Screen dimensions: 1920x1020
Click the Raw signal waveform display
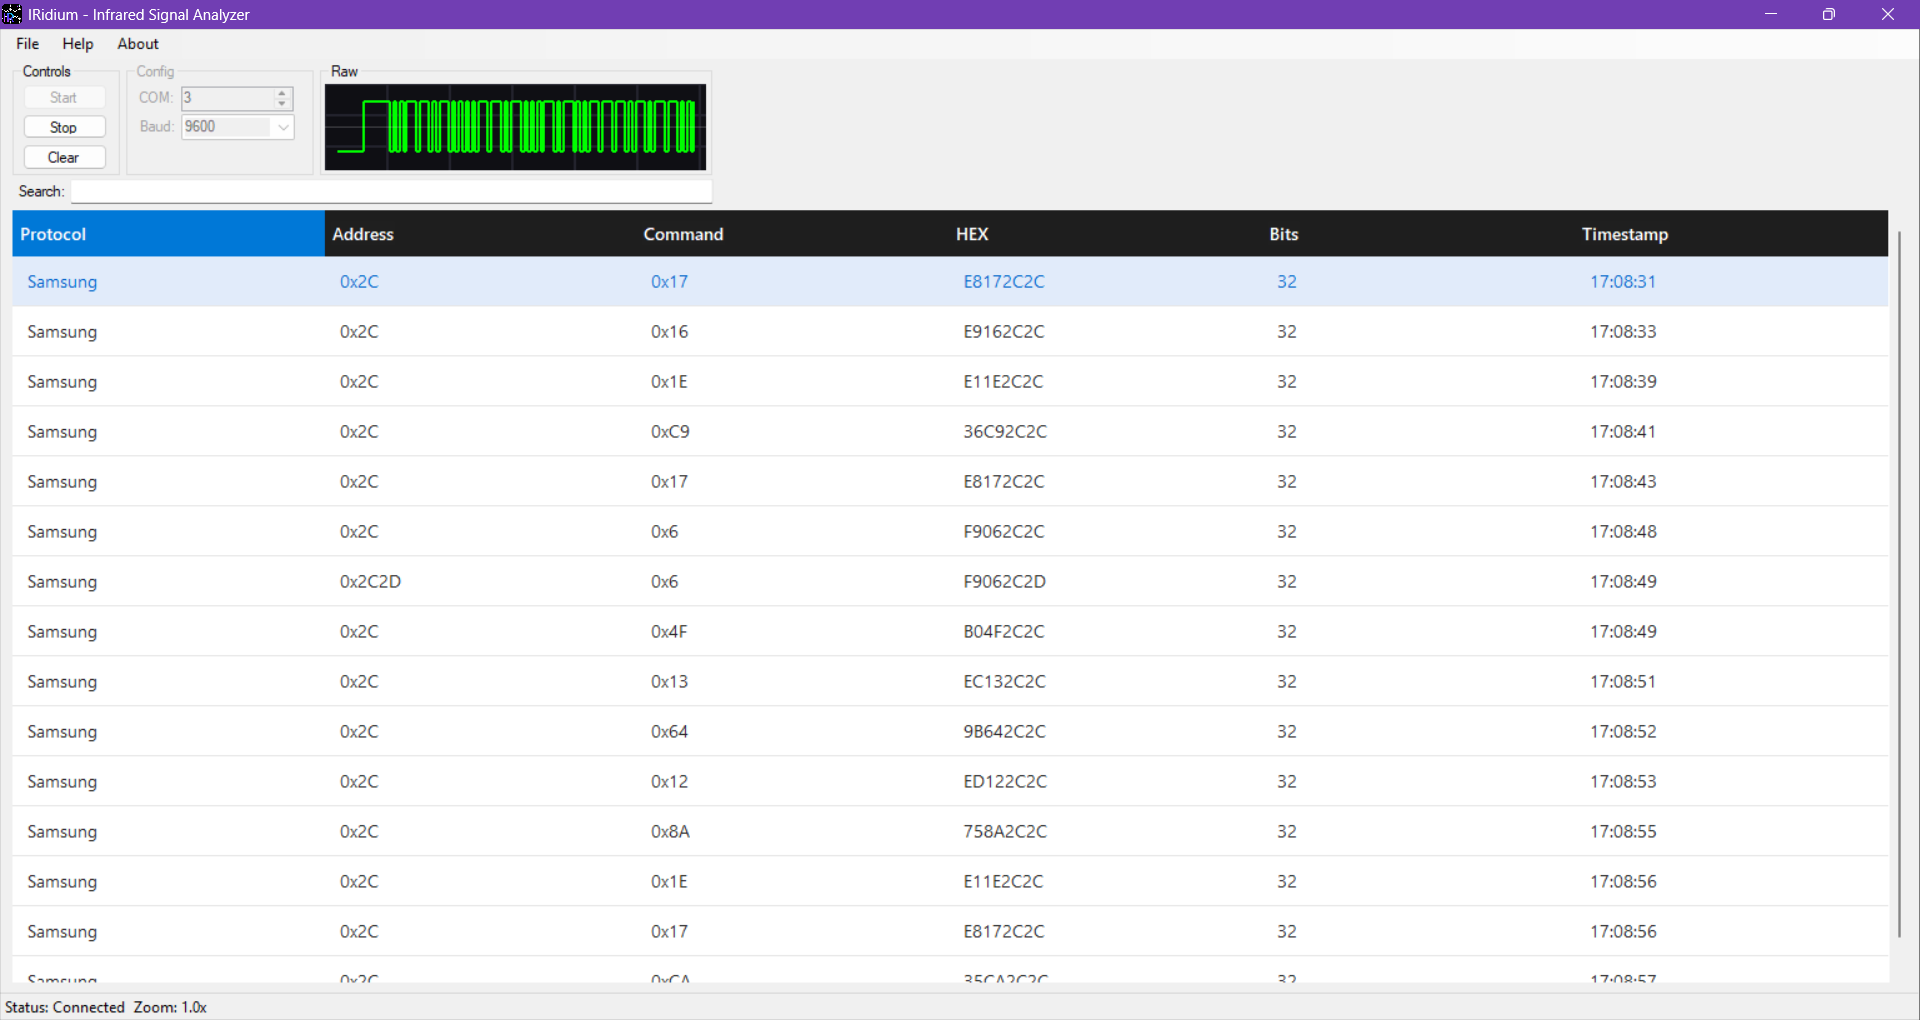(515, 127)
